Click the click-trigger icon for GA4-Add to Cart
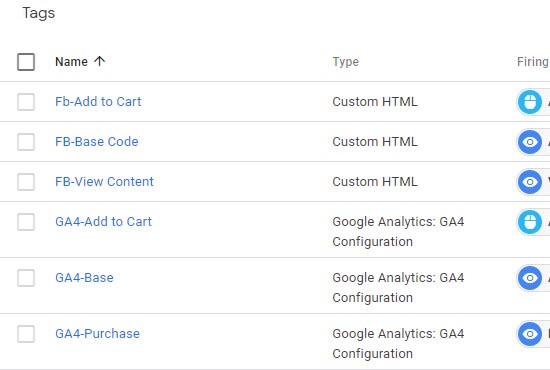Screen dimensions: 550x370 click(x=530, y=222)
